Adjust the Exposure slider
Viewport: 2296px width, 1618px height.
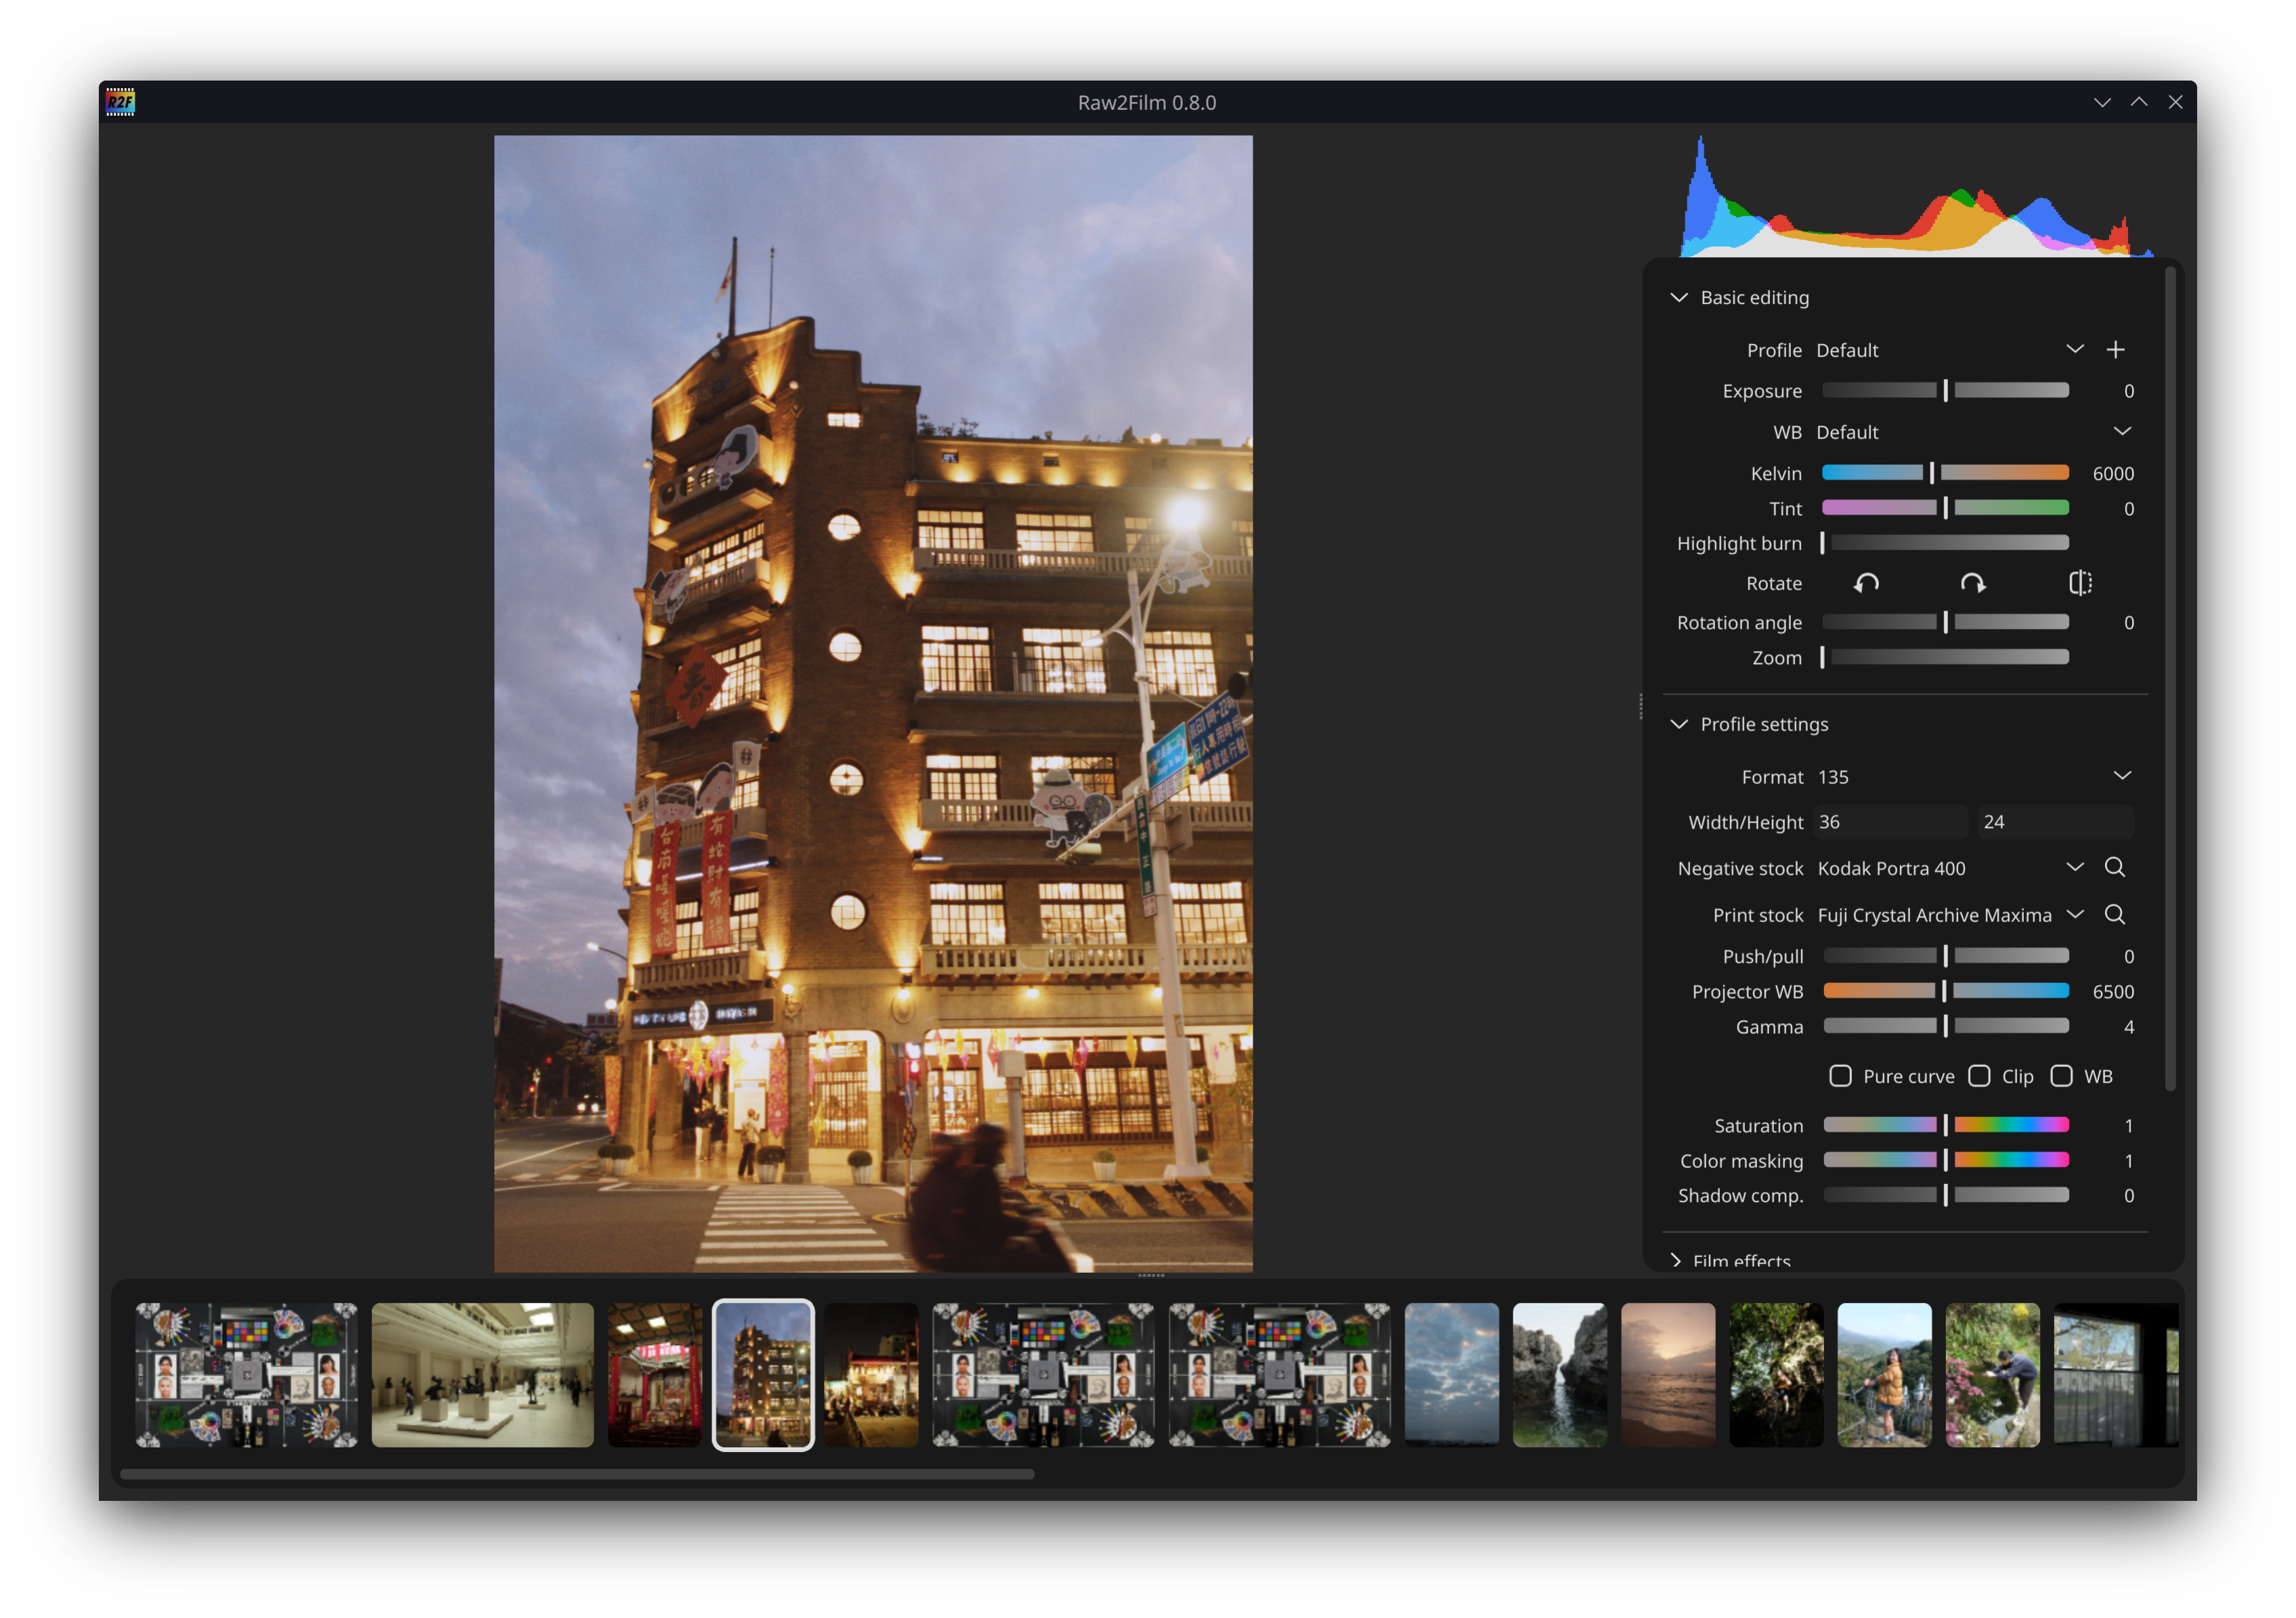point(1945,391)
